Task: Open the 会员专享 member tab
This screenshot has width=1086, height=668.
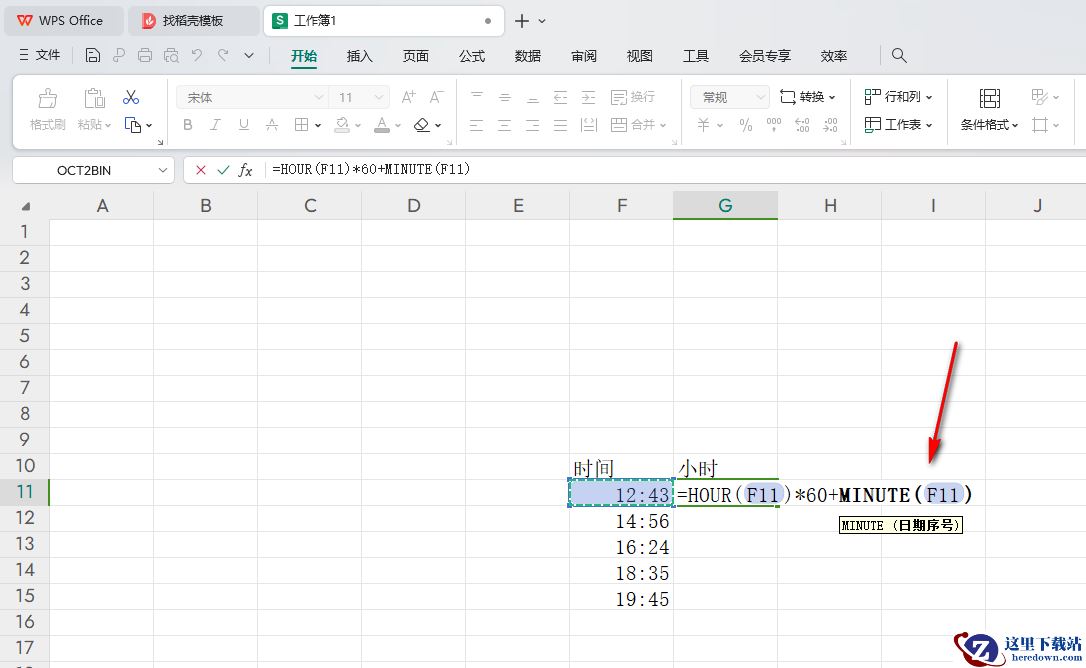Action: 765,56
